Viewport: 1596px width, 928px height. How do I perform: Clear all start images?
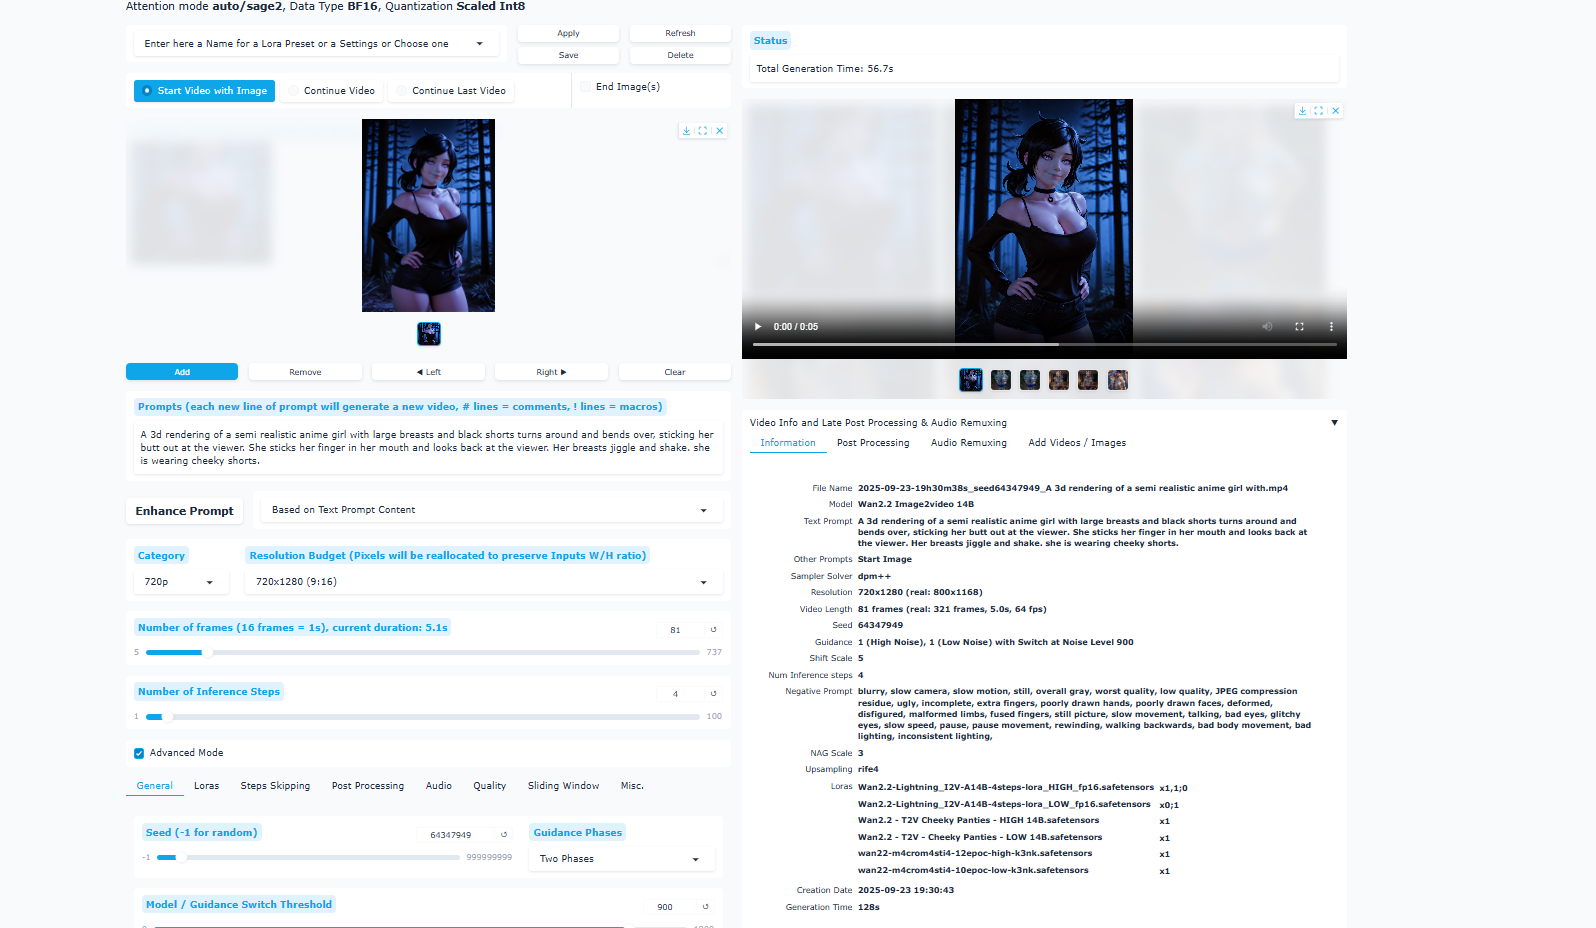click(675, 372)
